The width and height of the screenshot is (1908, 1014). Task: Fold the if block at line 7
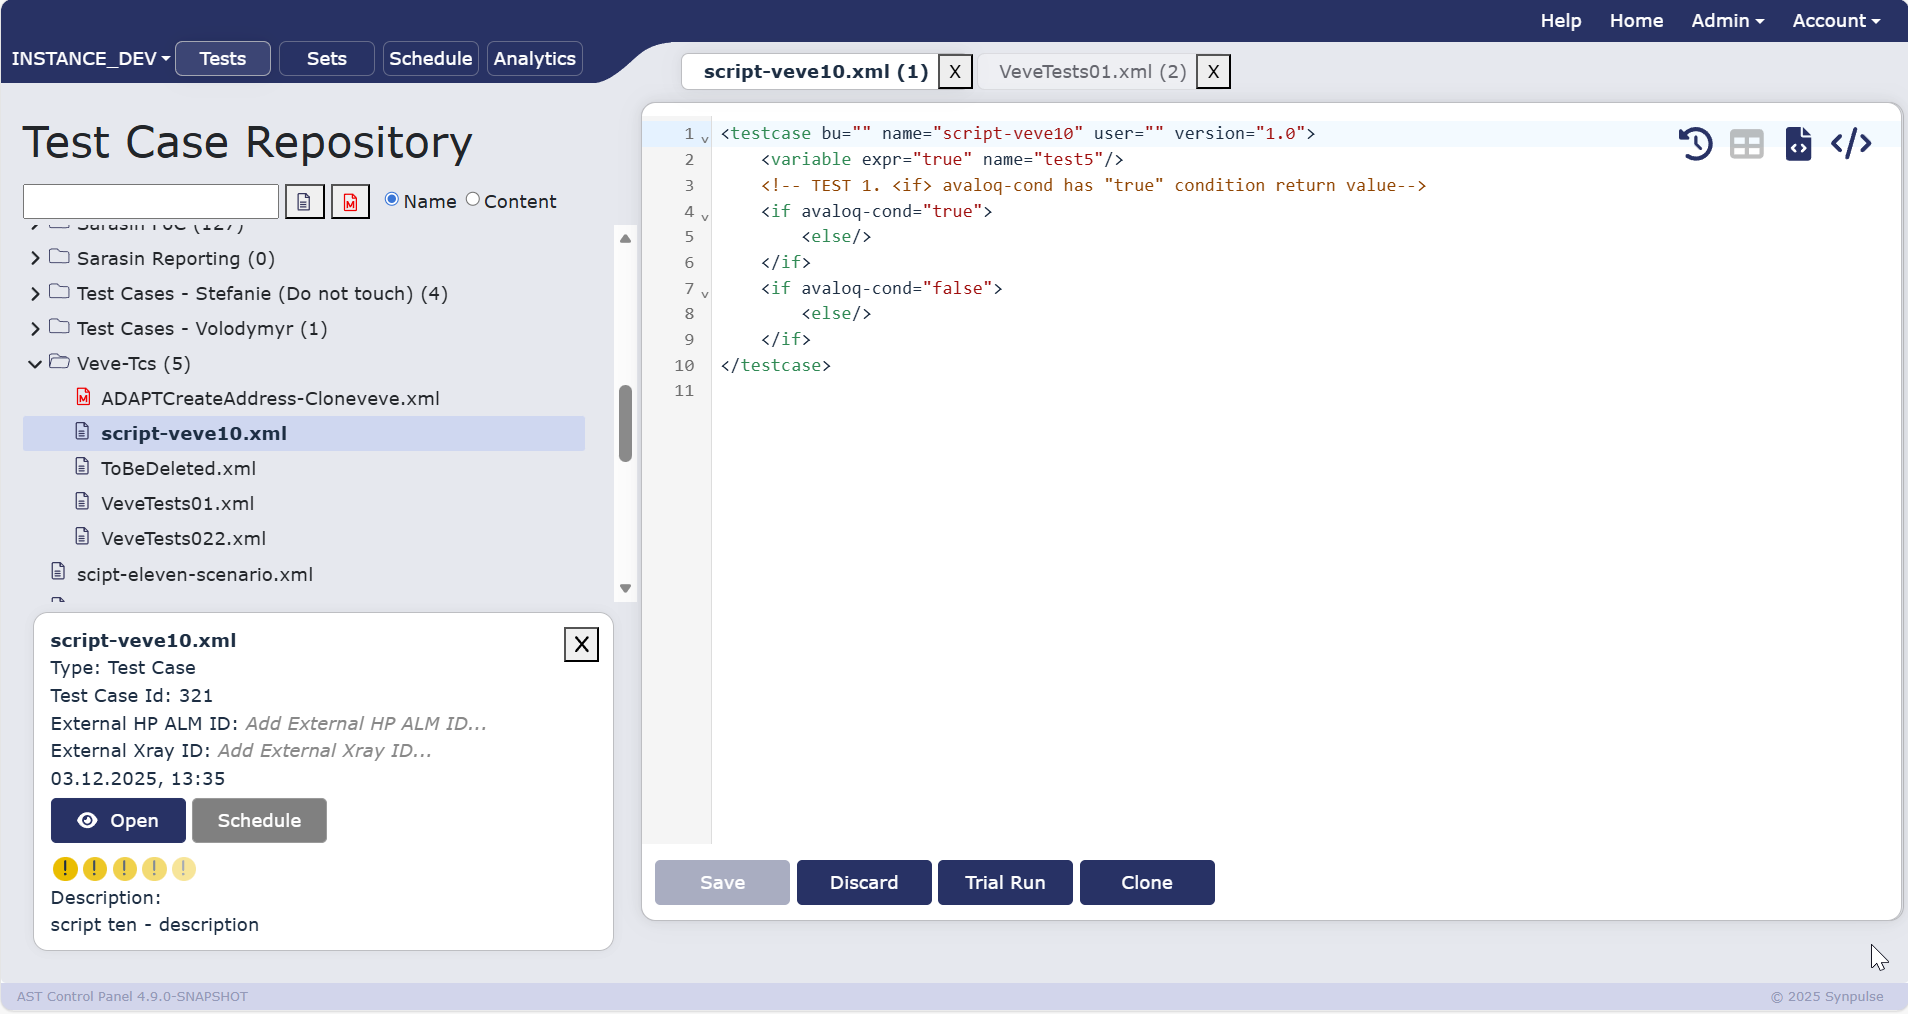click(705, 294)
